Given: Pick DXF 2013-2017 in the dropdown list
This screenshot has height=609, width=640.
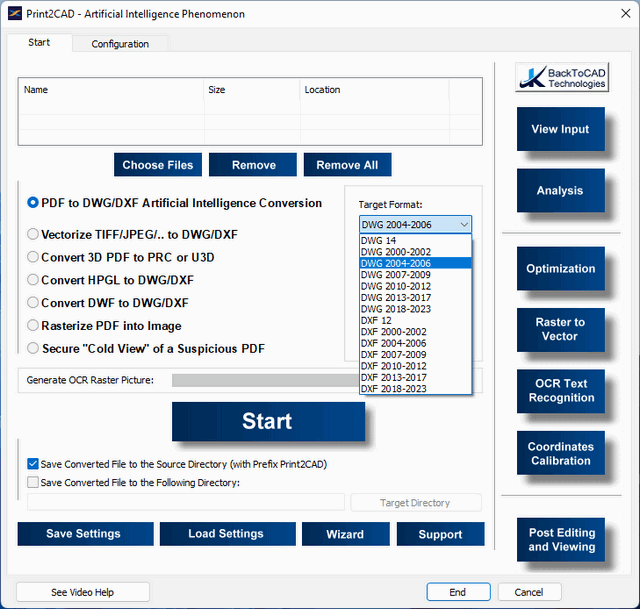Looking at the screenshot, I should click(394, 377).
